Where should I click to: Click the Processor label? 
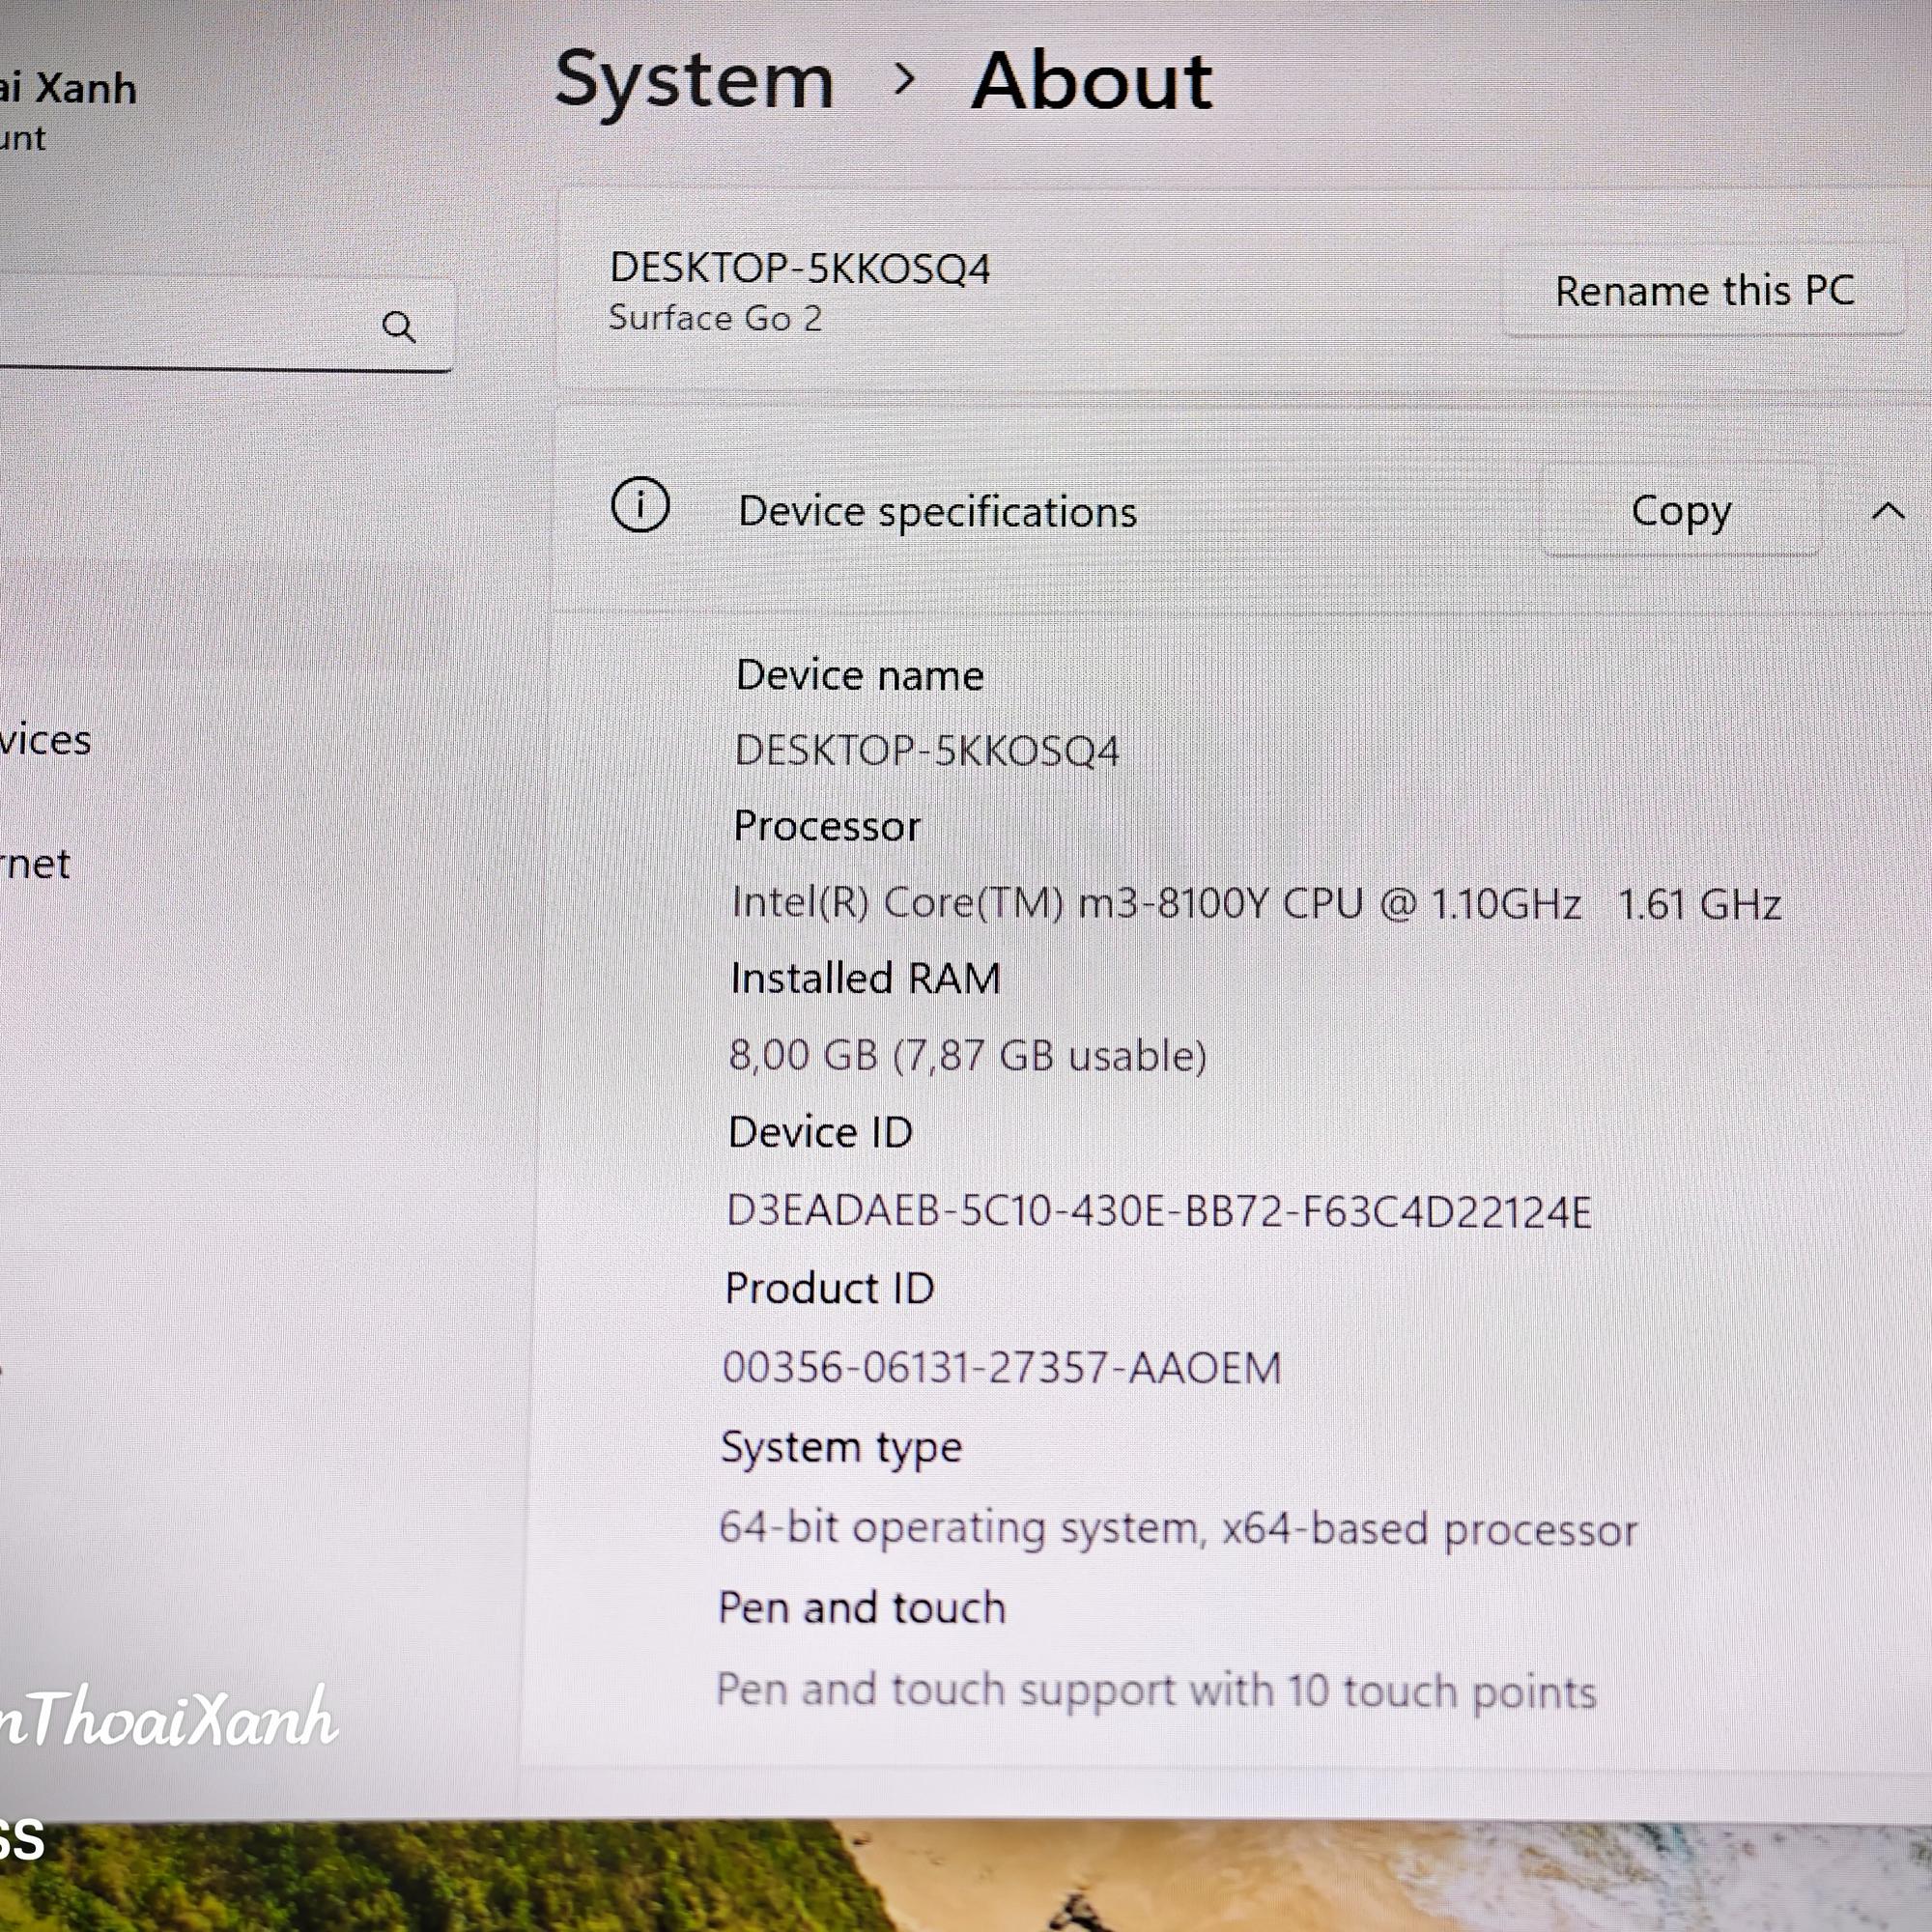point(826,826)
